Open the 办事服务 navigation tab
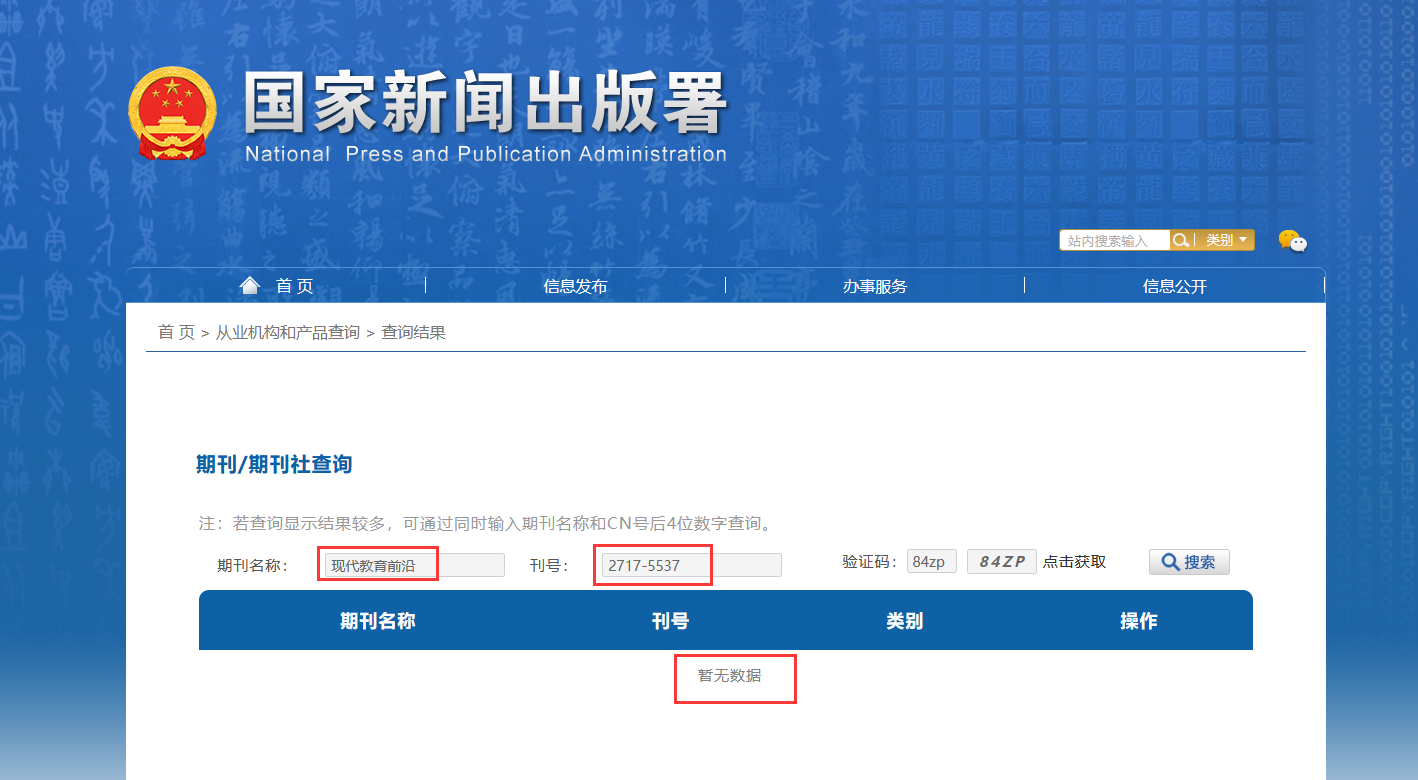1418x780 pixels. pyautogui.click(x=875, y=286)
